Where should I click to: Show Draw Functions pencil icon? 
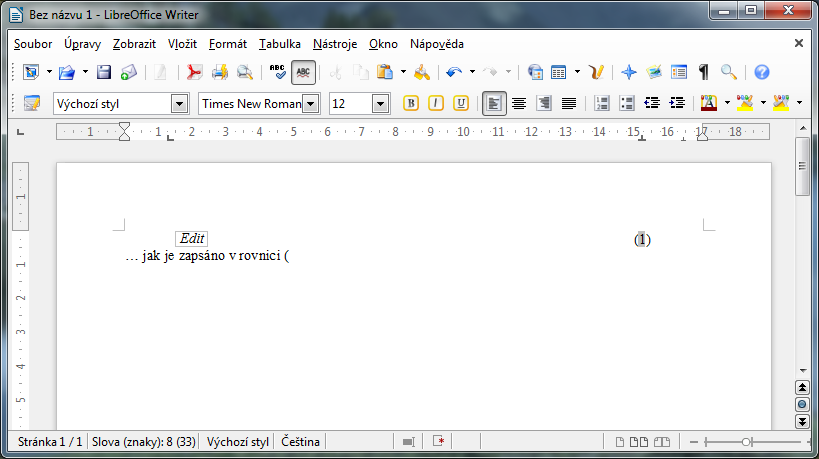[596, 72]
